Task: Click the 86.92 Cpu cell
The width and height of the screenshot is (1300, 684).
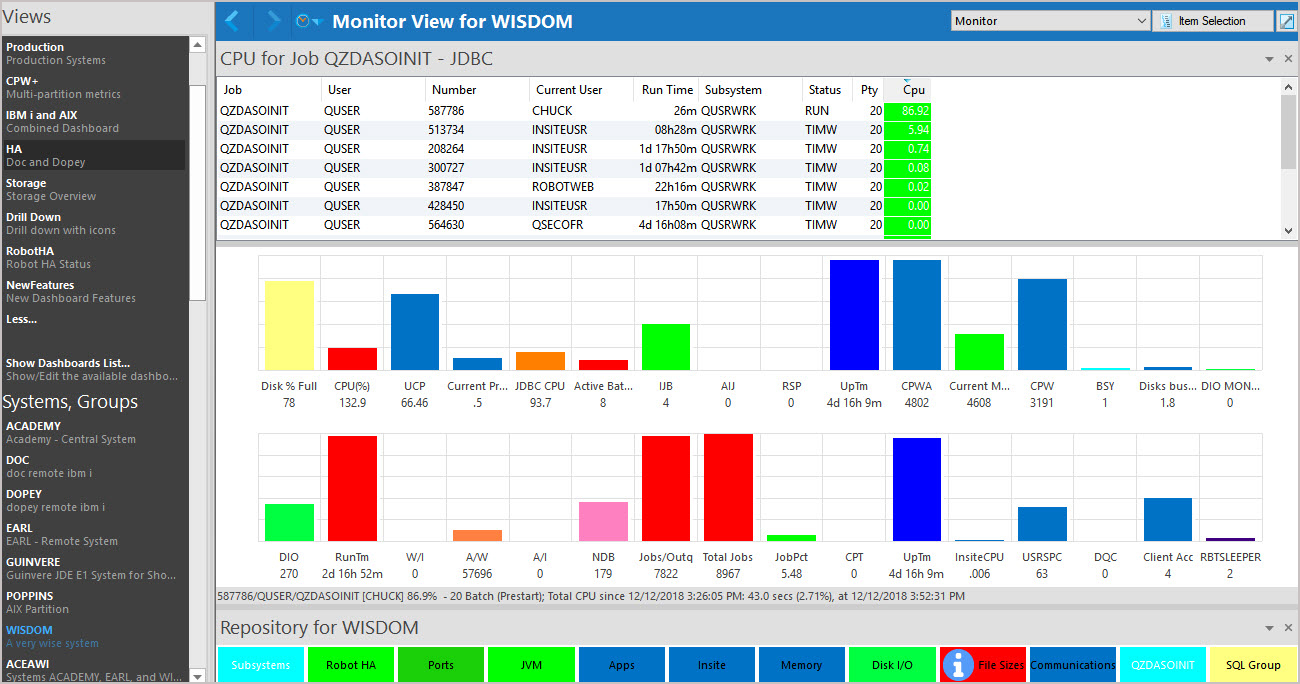Action: (x=907, y=111)
